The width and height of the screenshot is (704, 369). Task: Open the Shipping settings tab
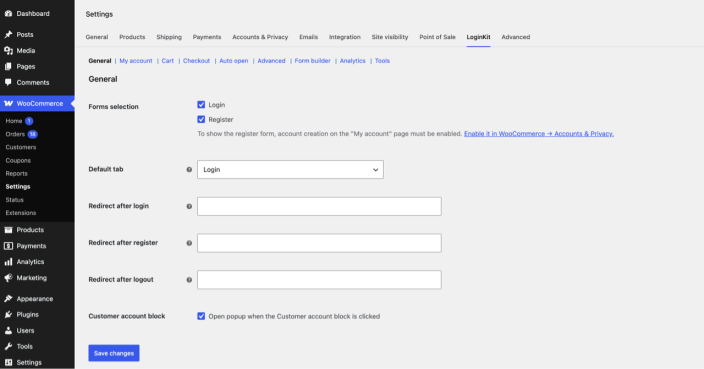(169, 37)
